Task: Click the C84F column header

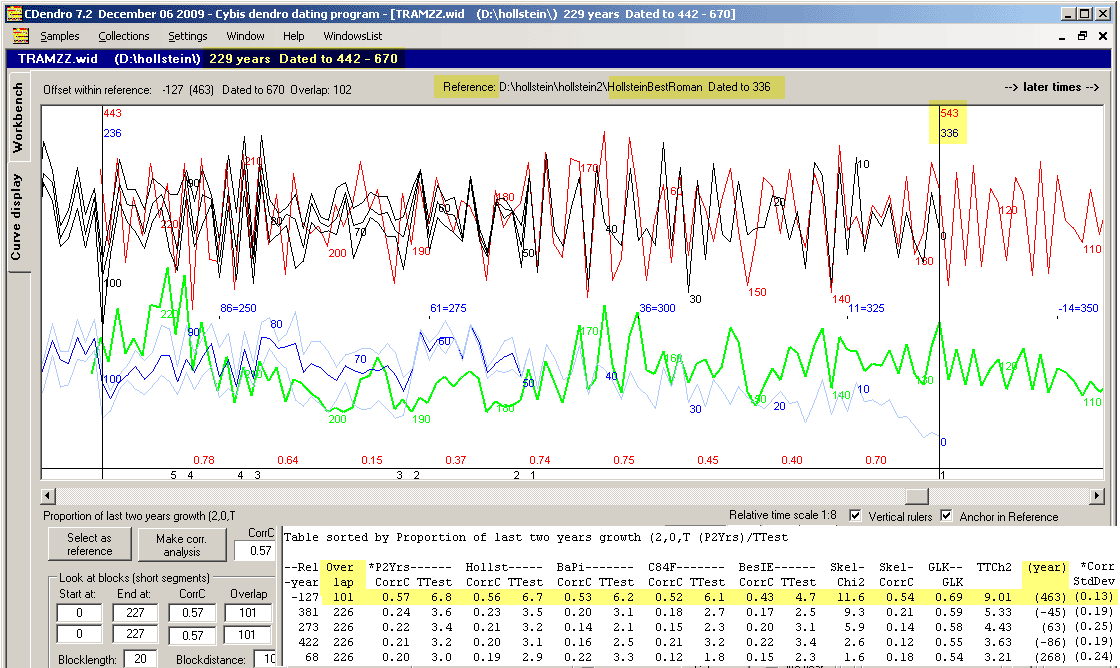Action: [686, 567]
